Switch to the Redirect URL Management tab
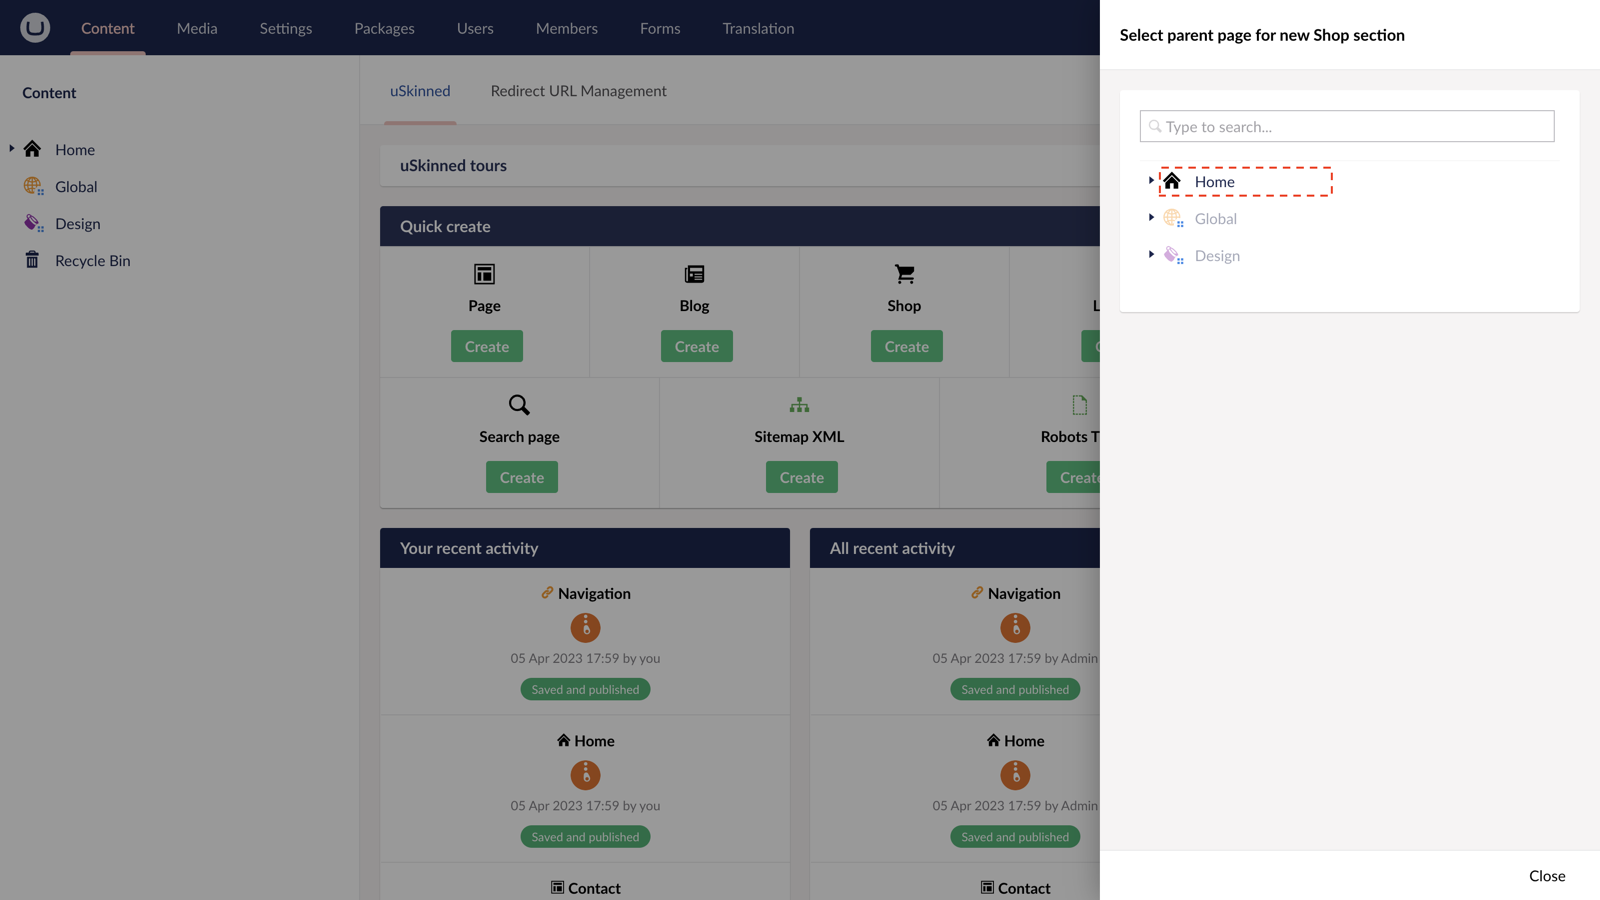 (578, 90)
